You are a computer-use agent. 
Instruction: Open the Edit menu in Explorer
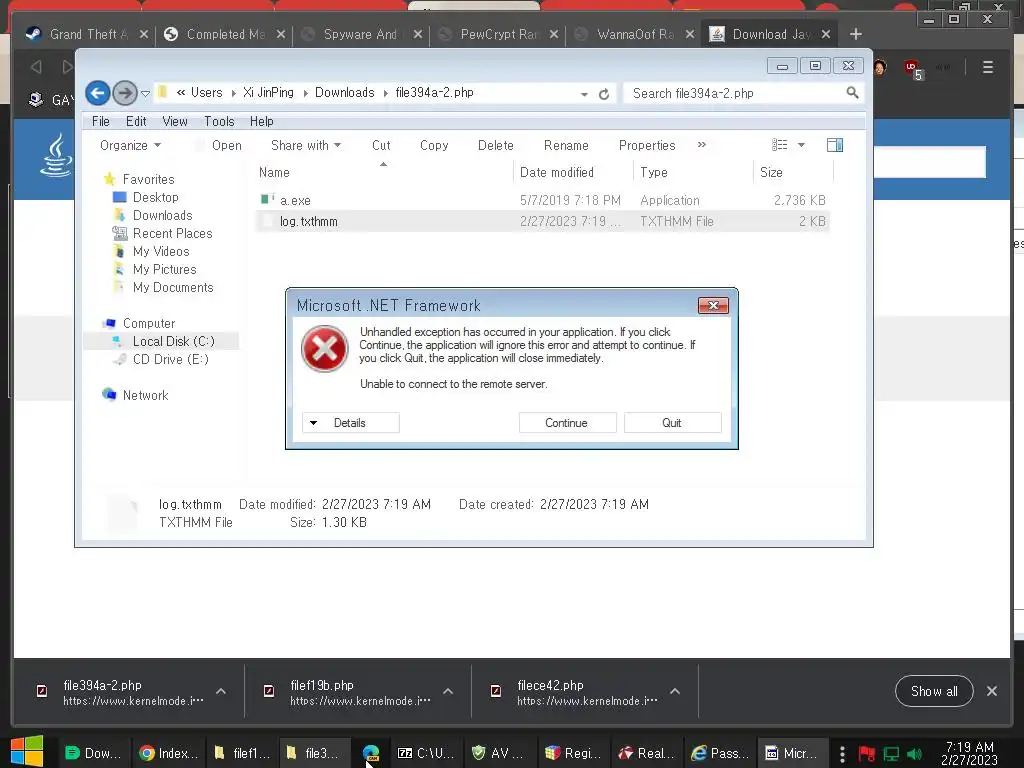pos(136,121)
